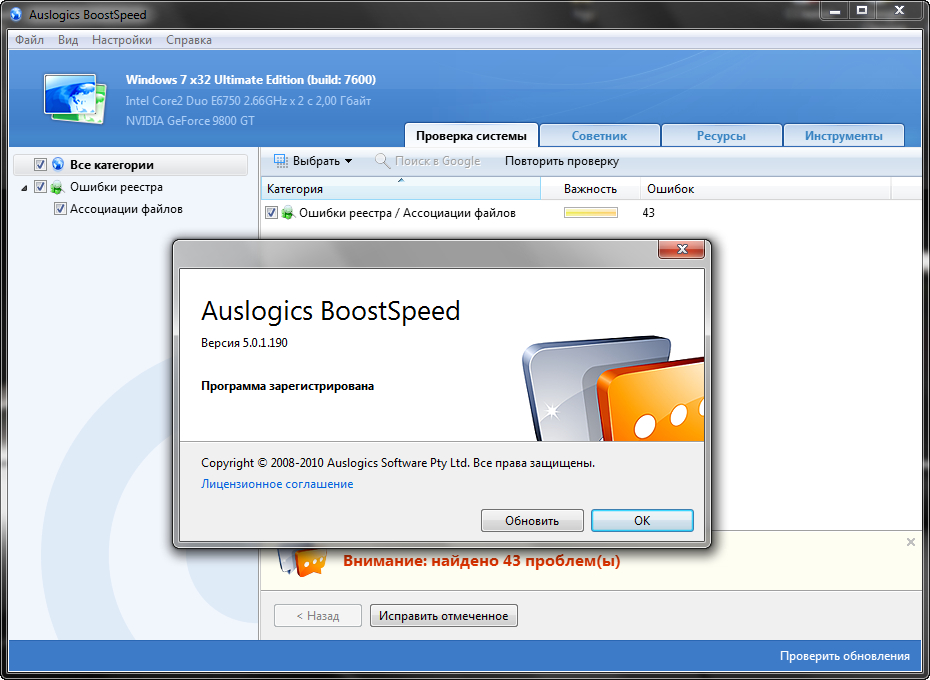Open the Лицензионное соглашение link
This screenshot has height=680, width=930.
pyautogui.click(x=277, y=484)
